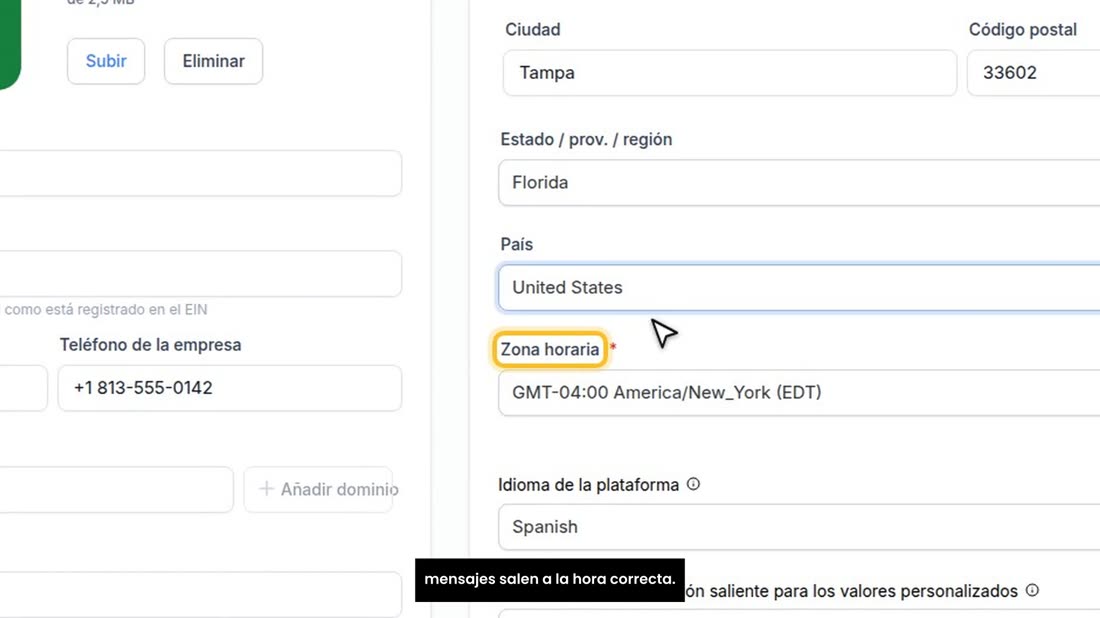
Task: Click the Código postal label
Action: tap(1023, 29)
